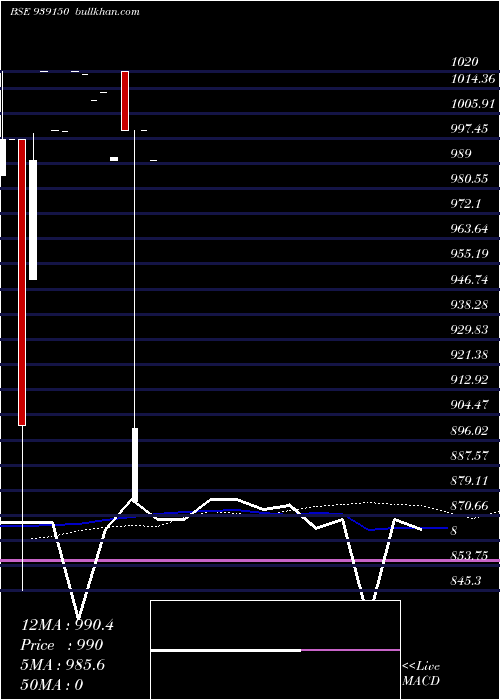
Task: Click the 896.02 price axis label
Action: tap(469, 431)
